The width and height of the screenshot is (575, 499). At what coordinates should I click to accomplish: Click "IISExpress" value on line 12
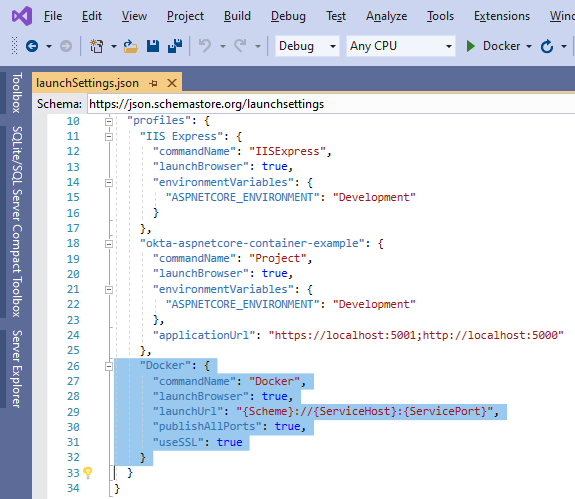[x=287, y=151]
